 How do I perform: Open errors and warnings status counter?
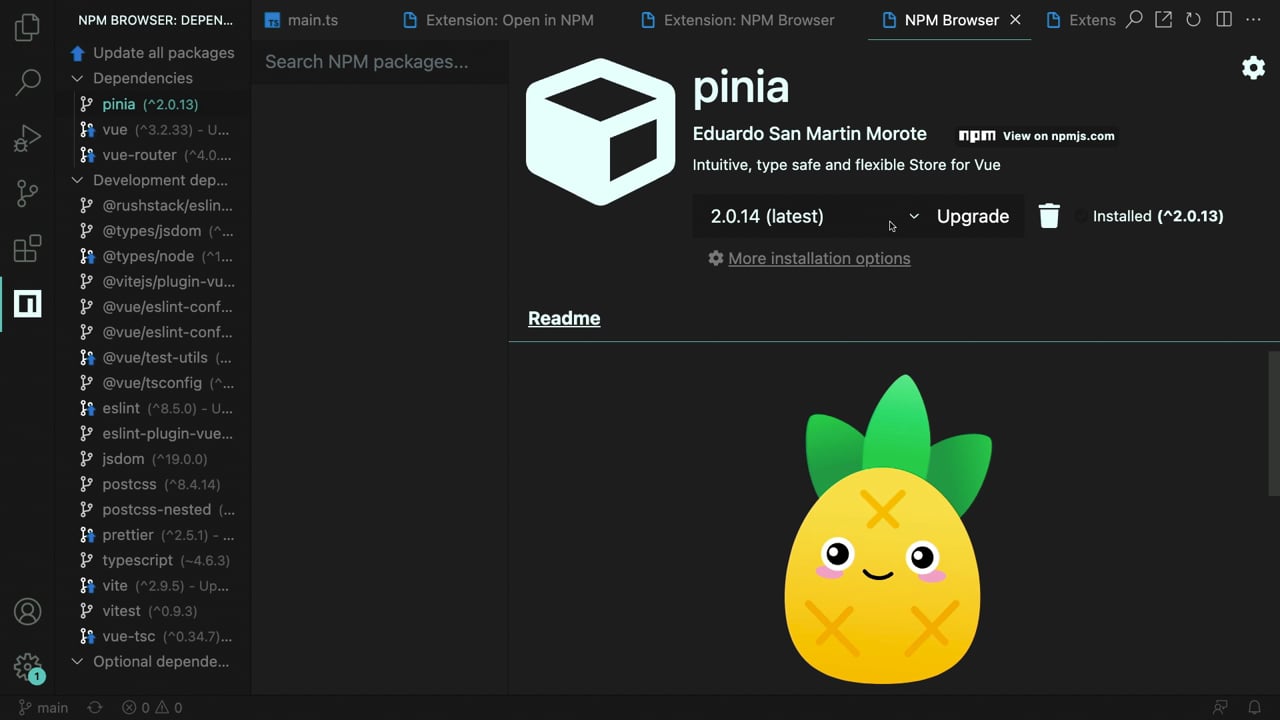[x=152, y=708]
